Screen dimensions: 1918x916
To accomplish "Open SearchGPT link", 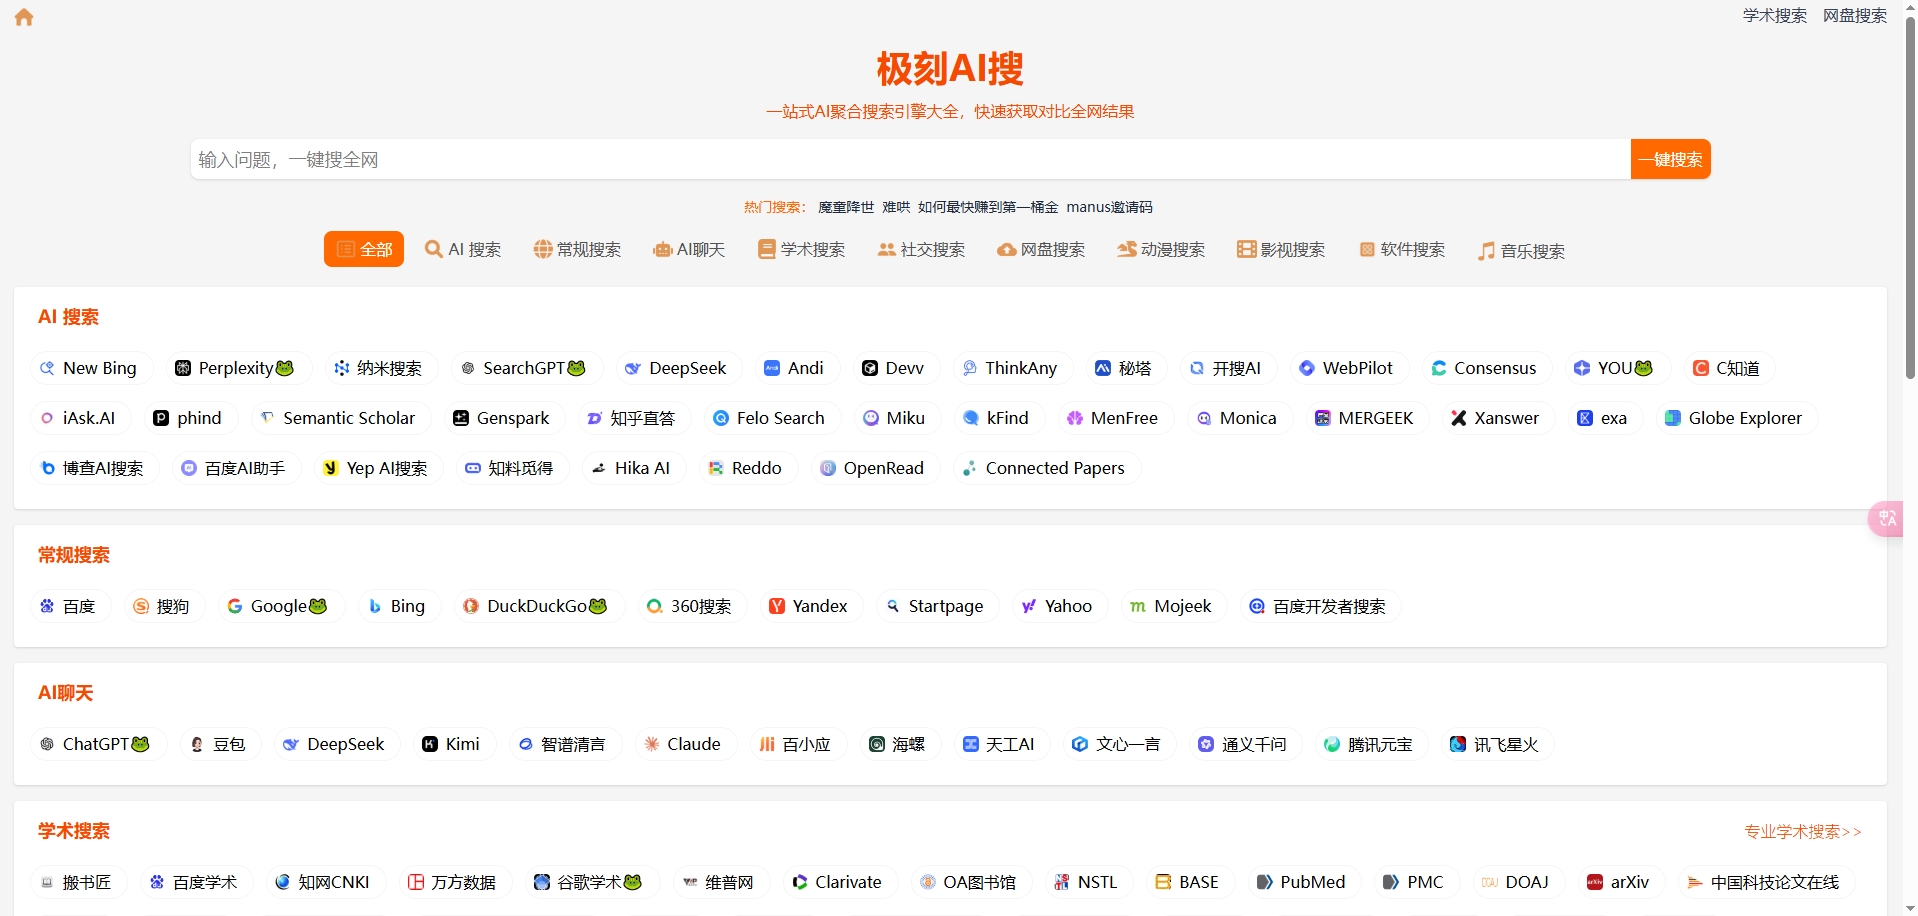I will (523, 368).
